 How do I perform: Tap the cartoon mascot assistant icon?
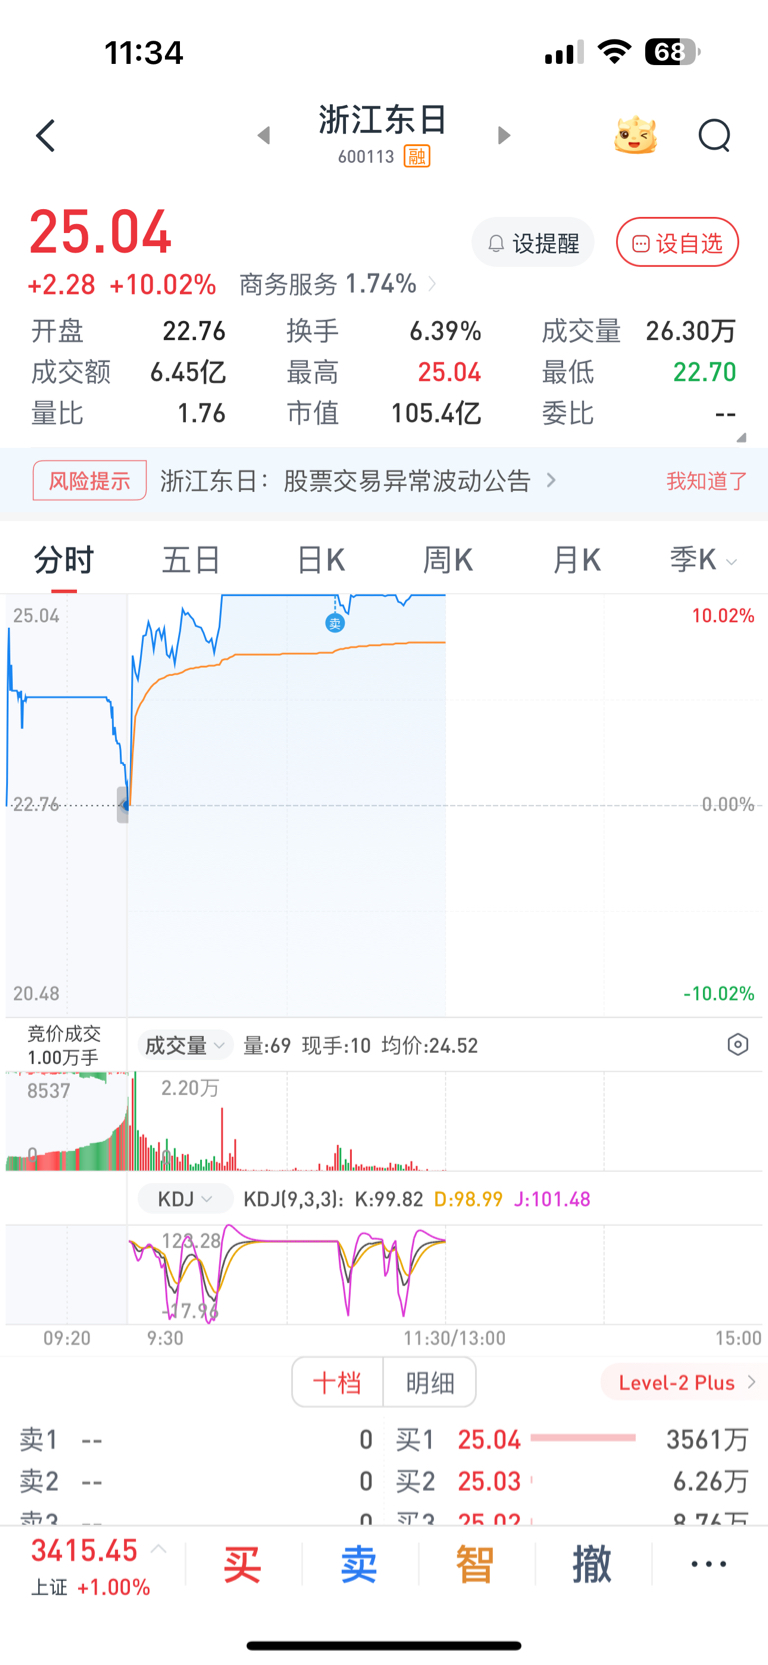pos(635,135)
